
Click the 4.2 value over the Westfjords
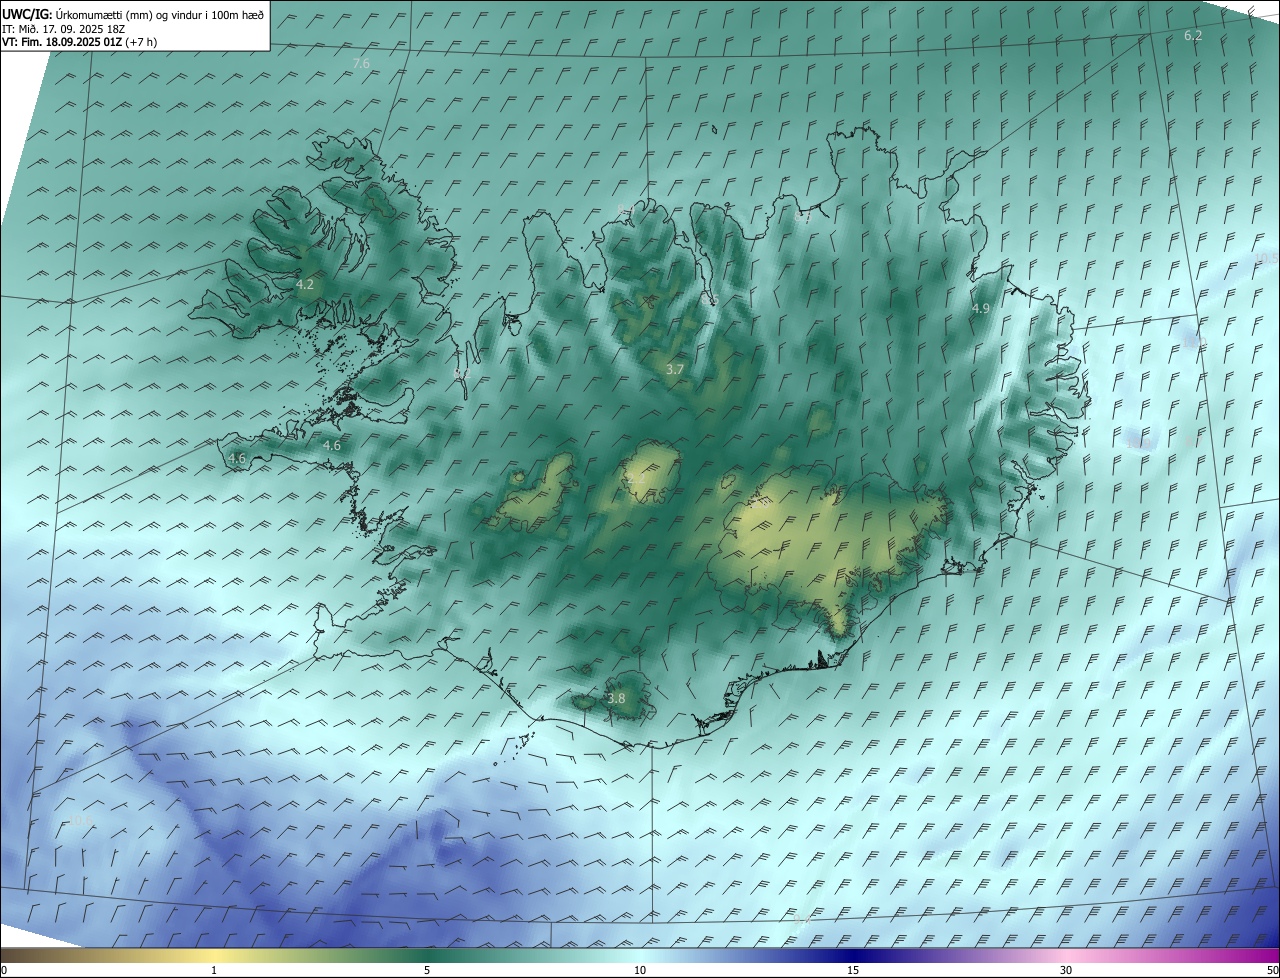point(305,285)
